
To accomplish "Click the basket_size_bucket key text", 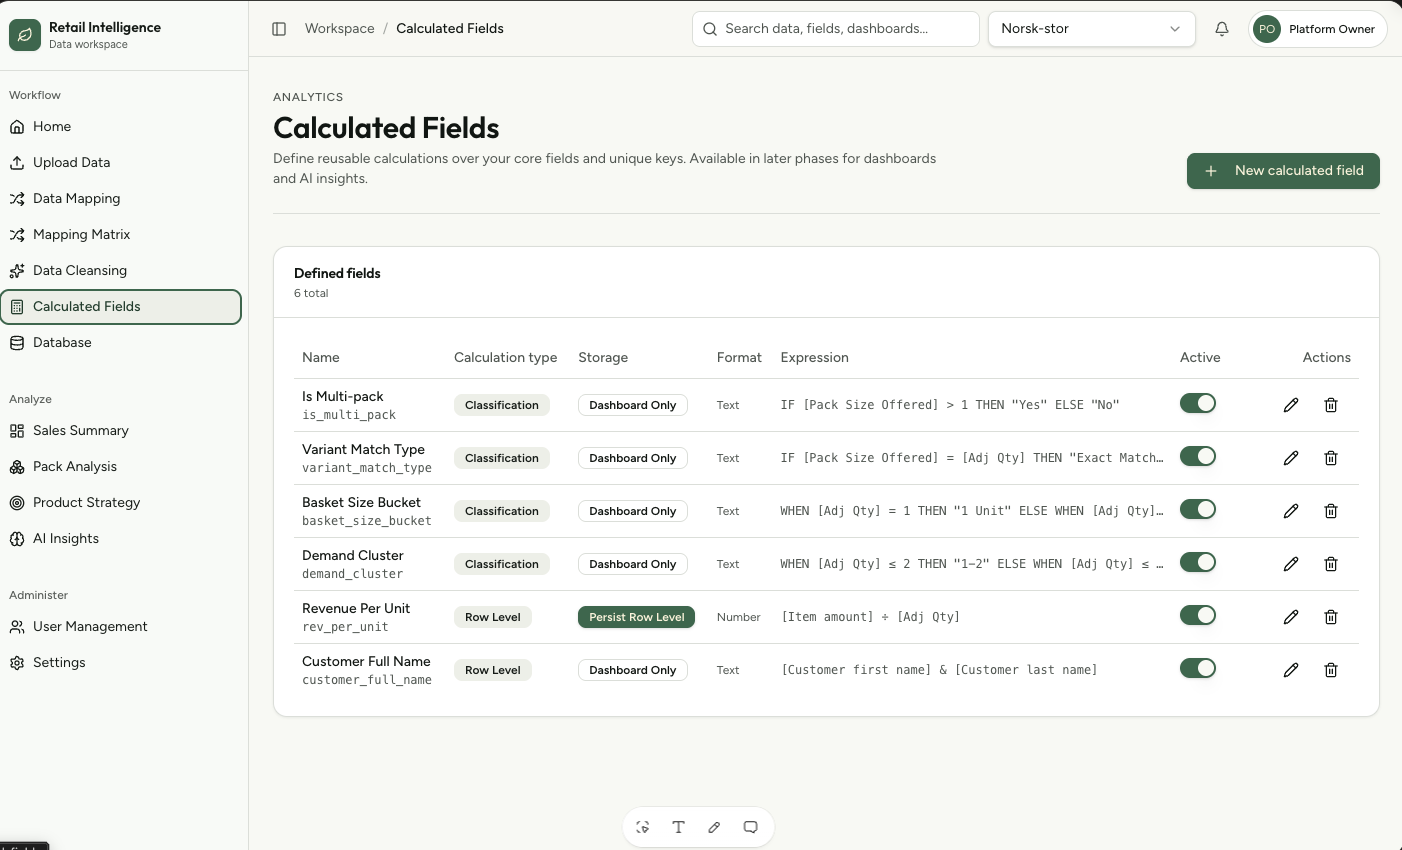I will tap(367, 521).
